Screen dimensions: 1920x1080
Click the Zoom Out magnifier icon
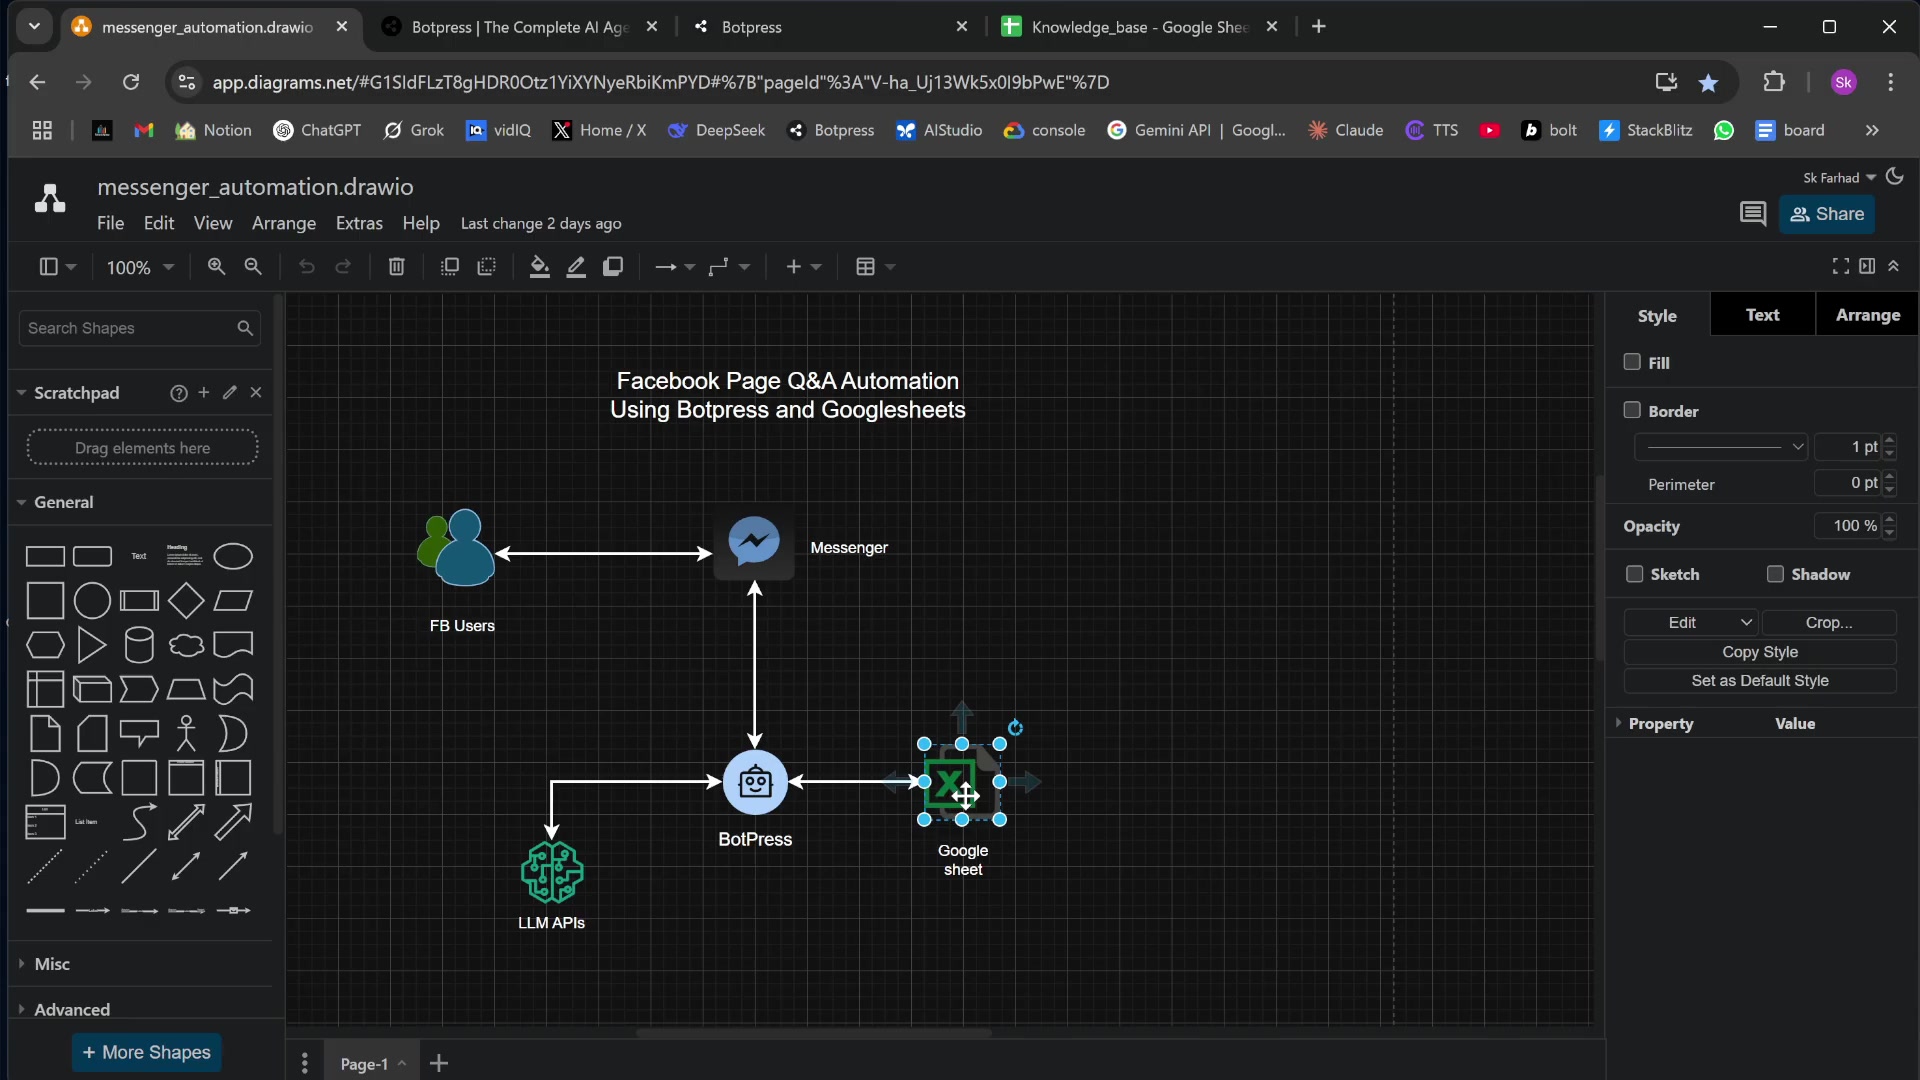[x=253, y=267]
